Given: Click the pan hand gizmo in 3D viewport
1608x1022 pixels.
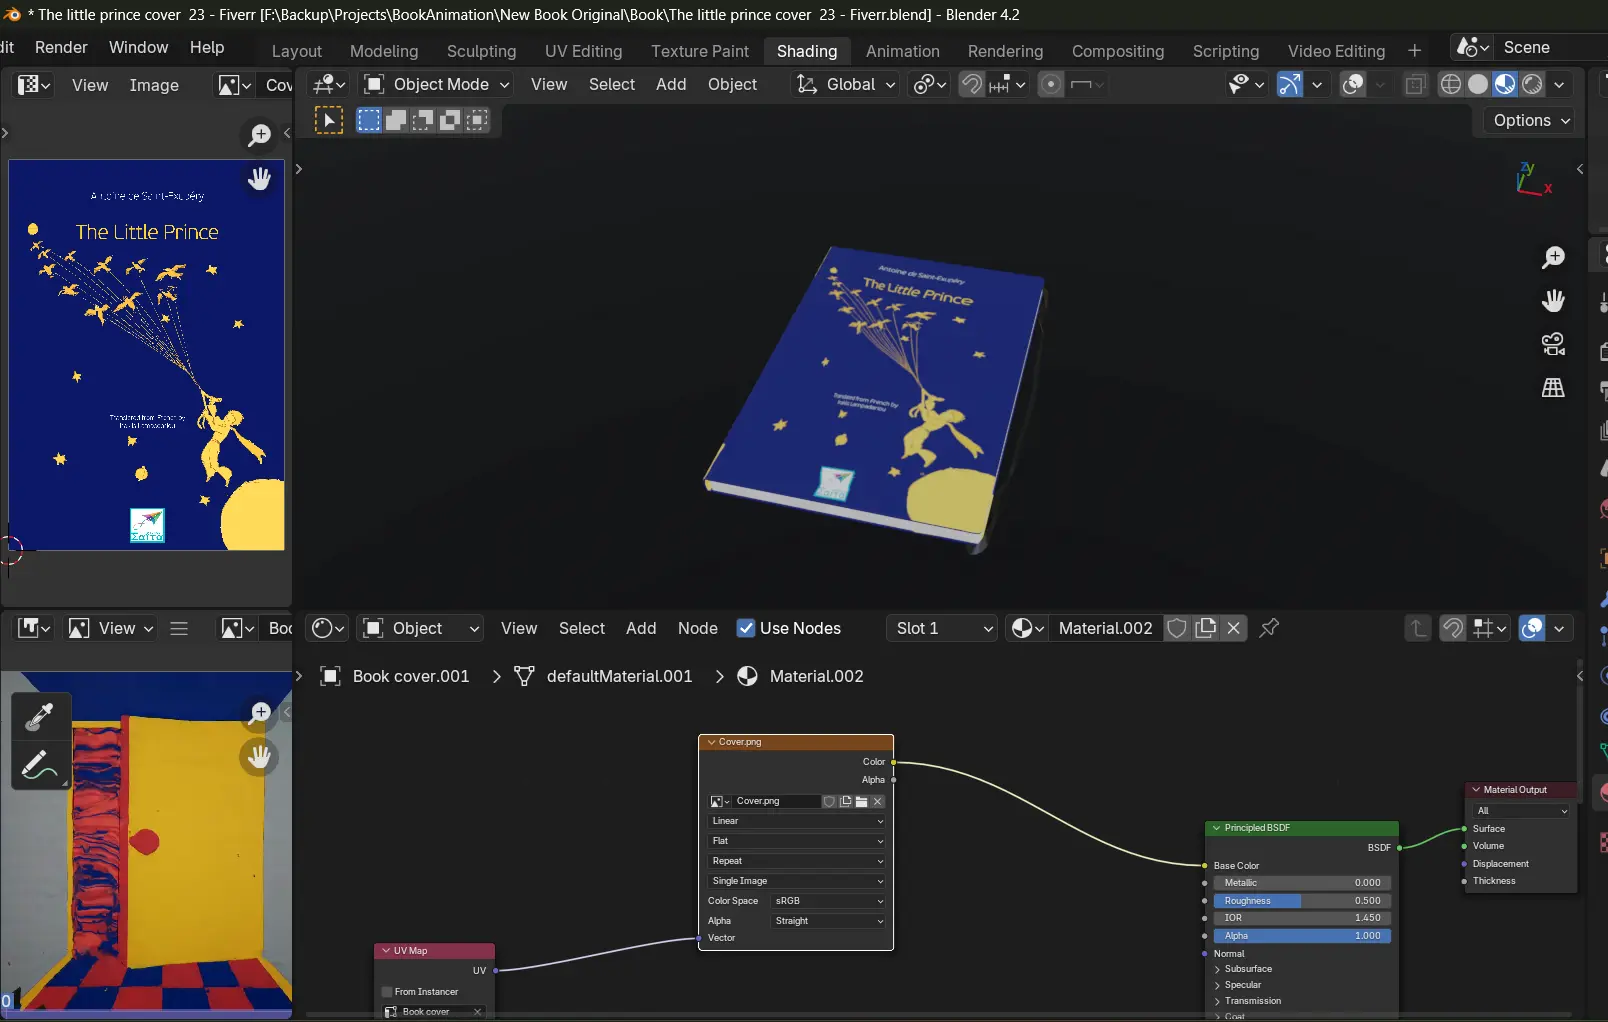Looking at the screenshot, I should pyautogui.click(x=1553, y=301).
